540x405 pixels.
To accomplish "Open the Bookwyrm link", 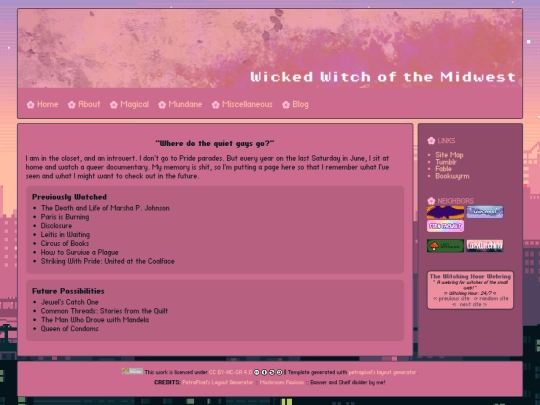I will pyautogui.click(x=452, y=176).
